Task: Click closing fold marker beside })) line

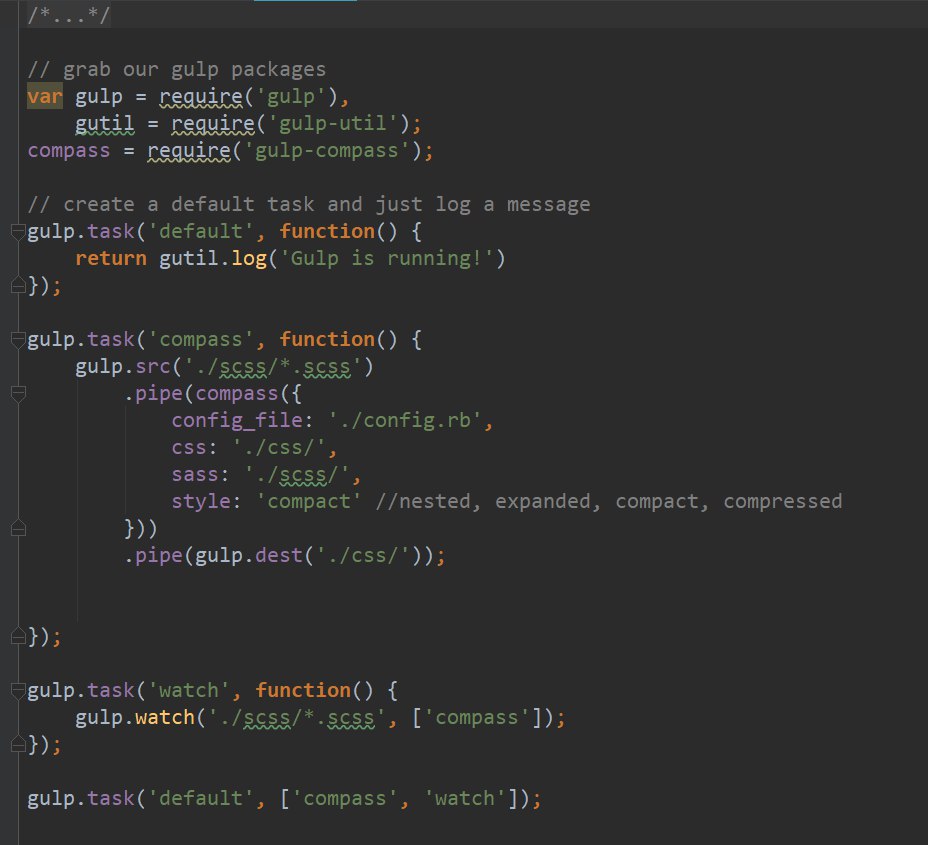Action: [17, 527]
